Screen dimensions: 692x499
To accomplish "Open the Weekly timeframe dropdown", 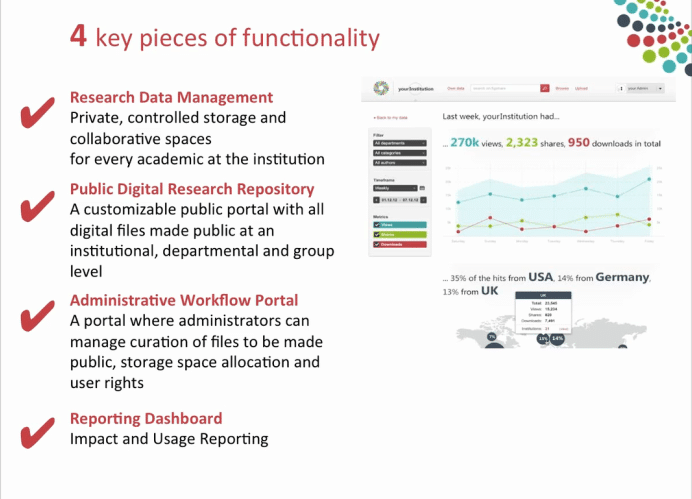I will pos(395,188).
